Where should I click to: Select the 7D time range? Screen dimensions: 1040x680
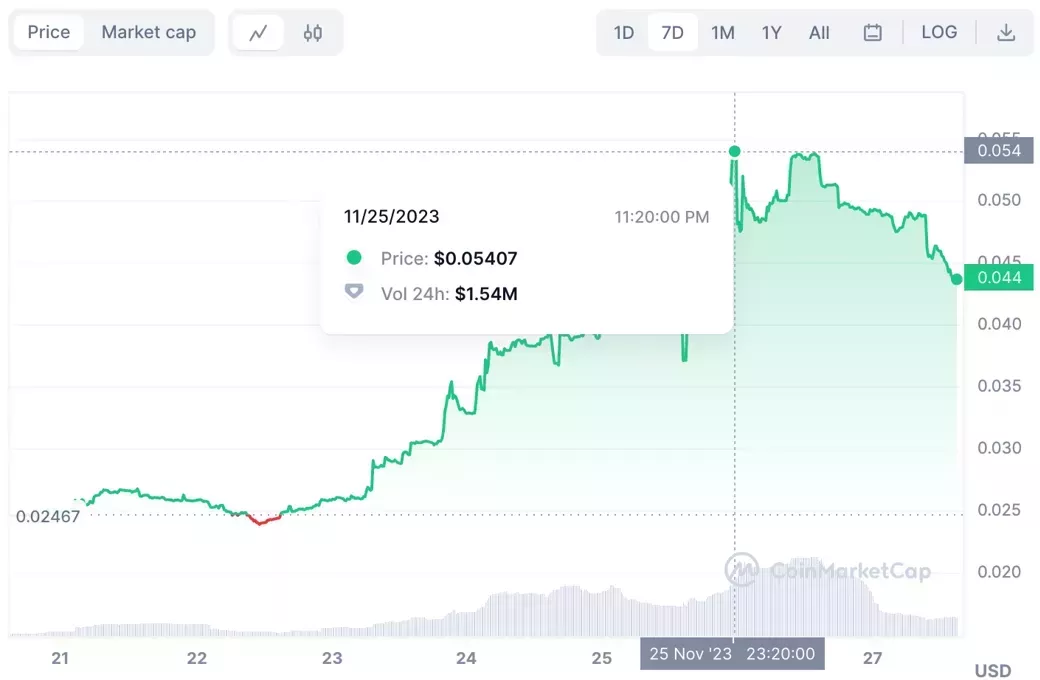pyautogui.click(x=672, y=33)
